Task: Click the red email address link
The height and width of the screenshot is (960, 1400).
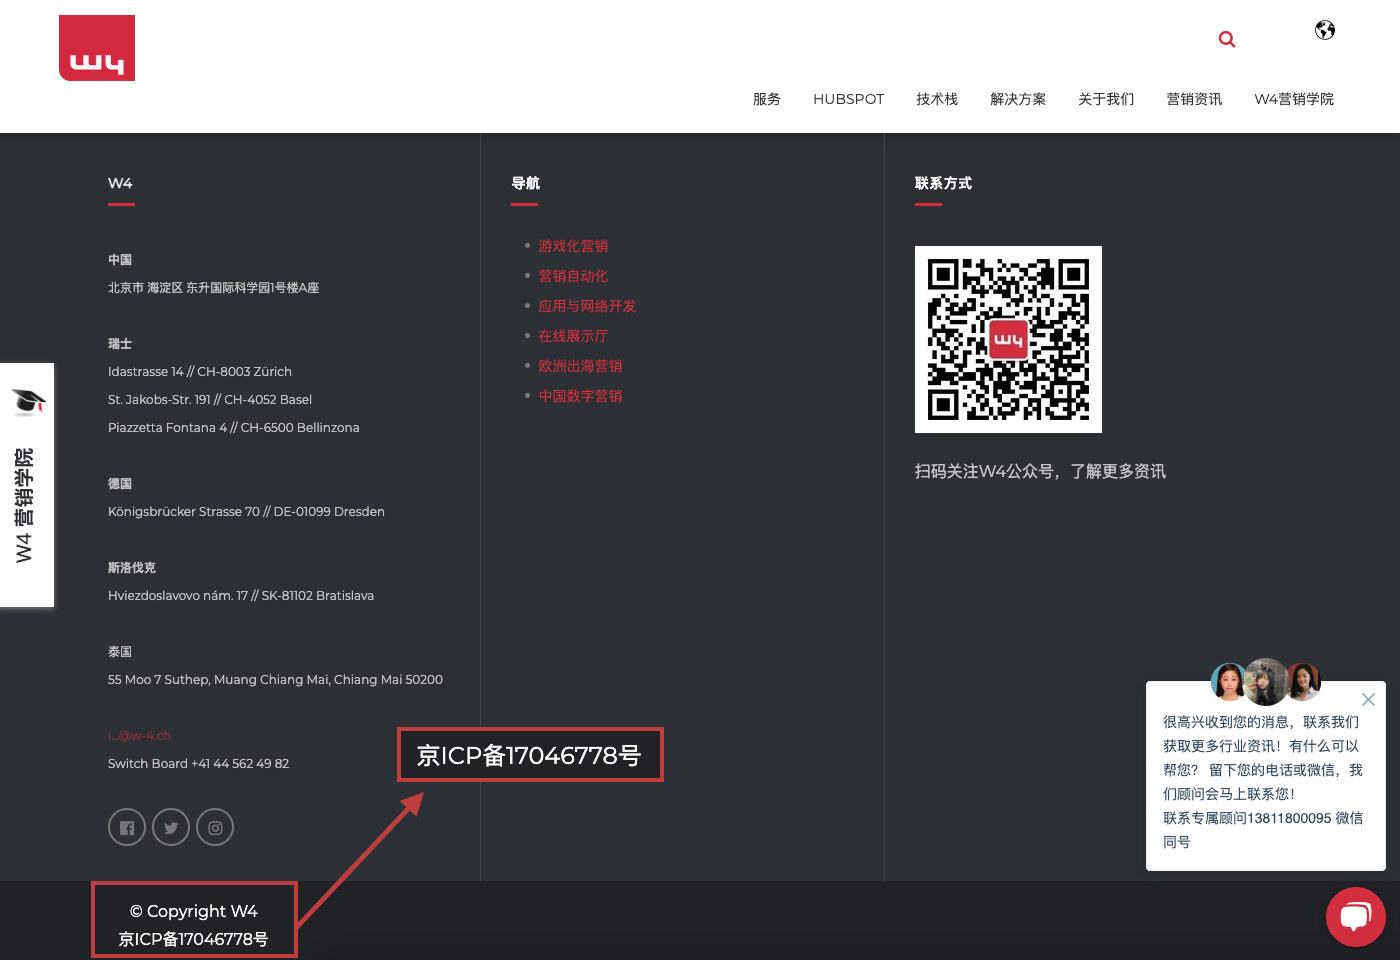Action: (x=139, y=735)
